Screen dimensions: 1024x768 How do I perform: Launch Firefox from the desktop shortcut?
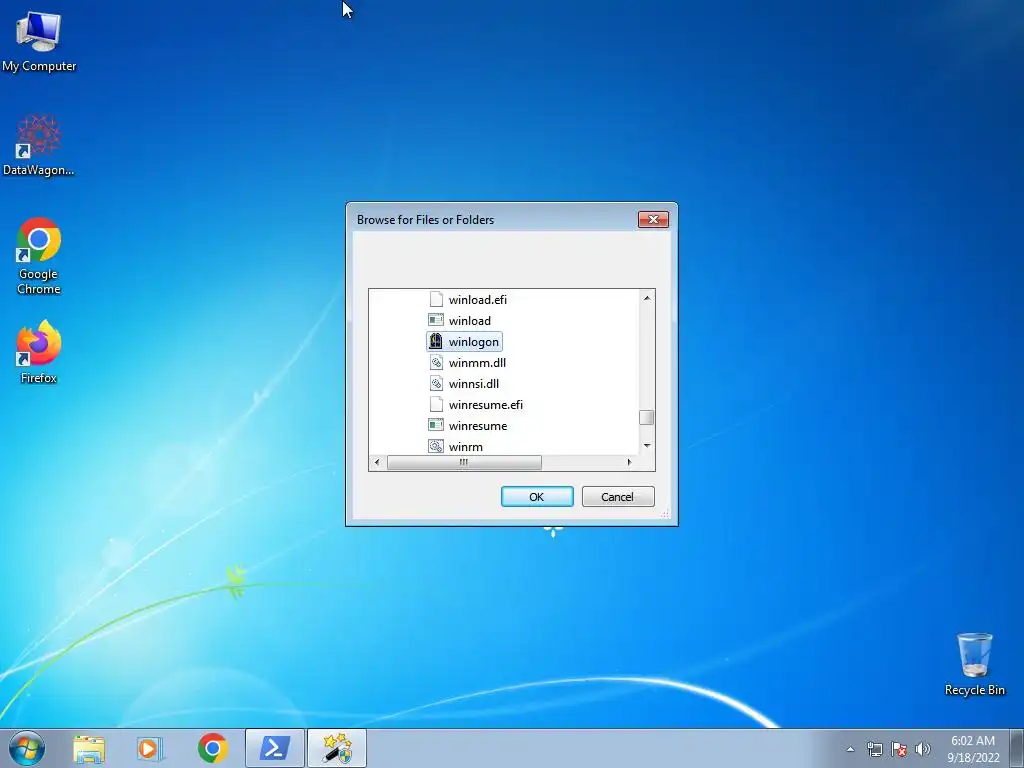pyautogui.click(x=39, y=351)
